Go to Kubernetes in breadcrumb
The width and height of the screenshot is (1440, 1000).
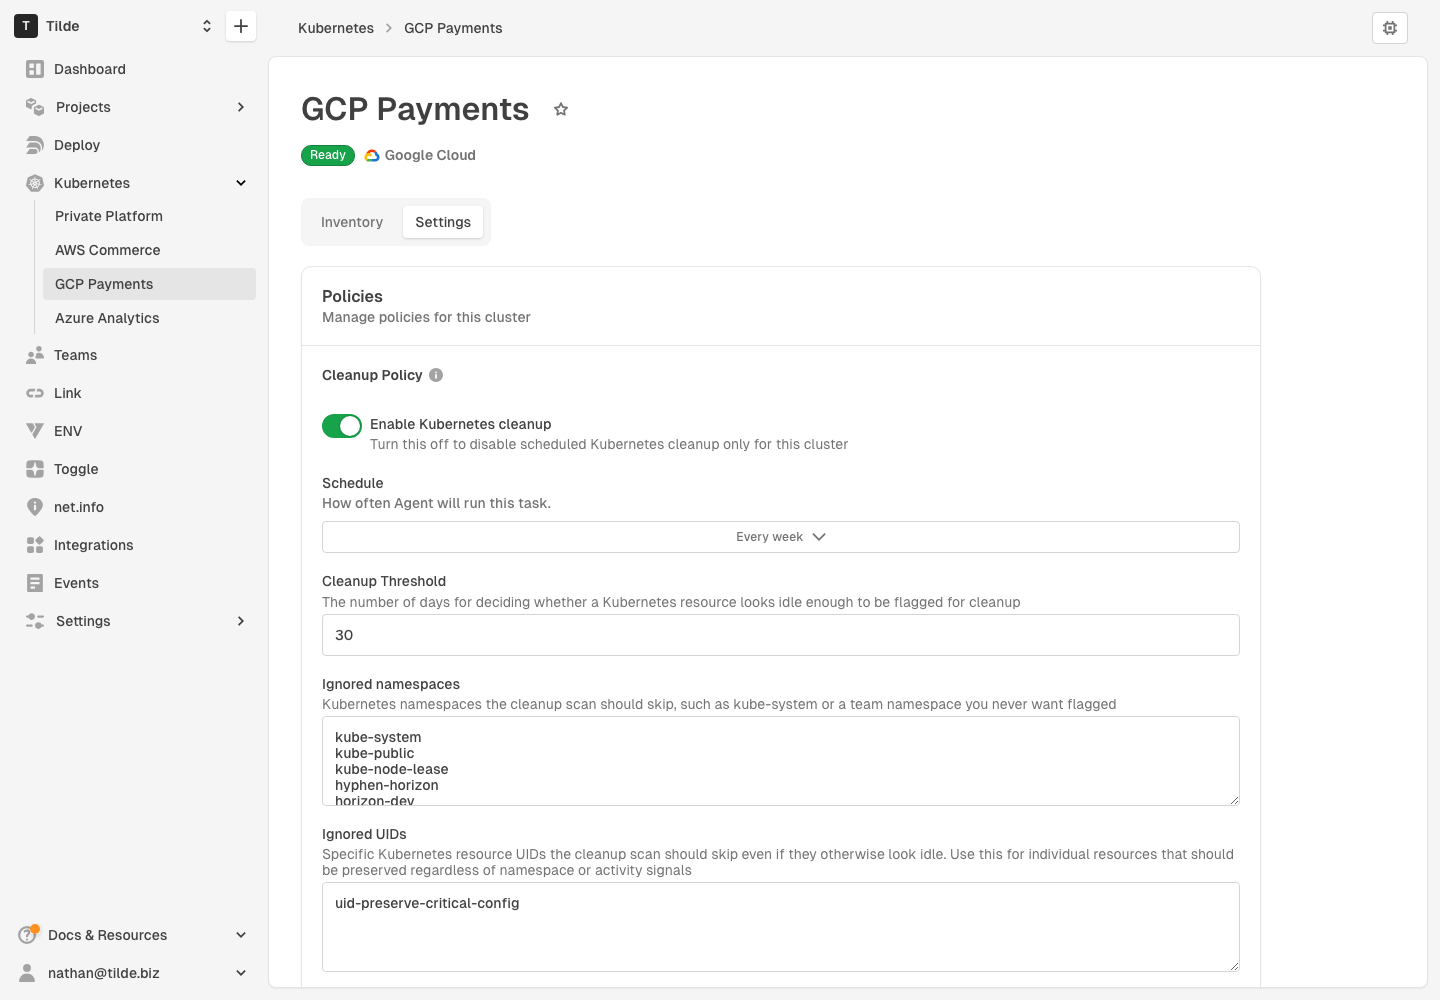[x=336, y=28]
